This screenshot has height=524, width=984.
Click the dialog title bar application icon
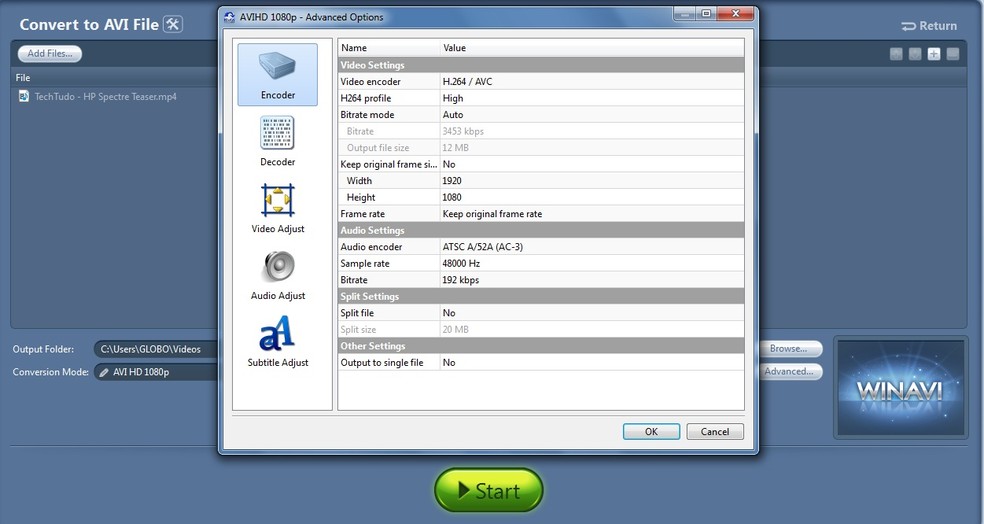pyautogui.click(x=230, y=17)
